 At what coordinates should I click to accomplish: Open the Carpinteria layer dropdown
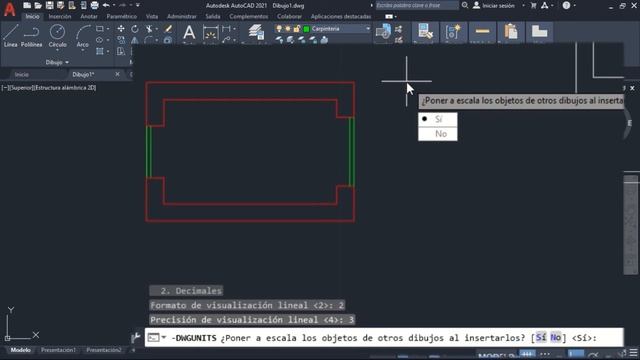click(x=368, y=29)
